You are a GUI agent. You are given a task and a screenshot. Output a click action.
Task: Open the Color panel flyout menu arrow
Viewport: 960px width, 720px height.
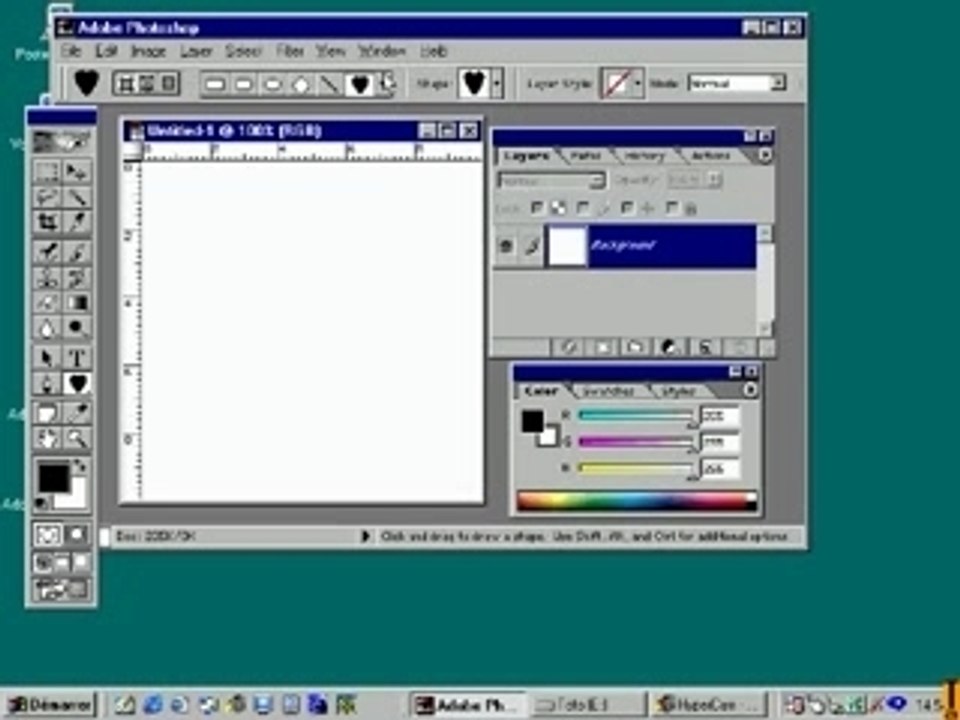749,390
